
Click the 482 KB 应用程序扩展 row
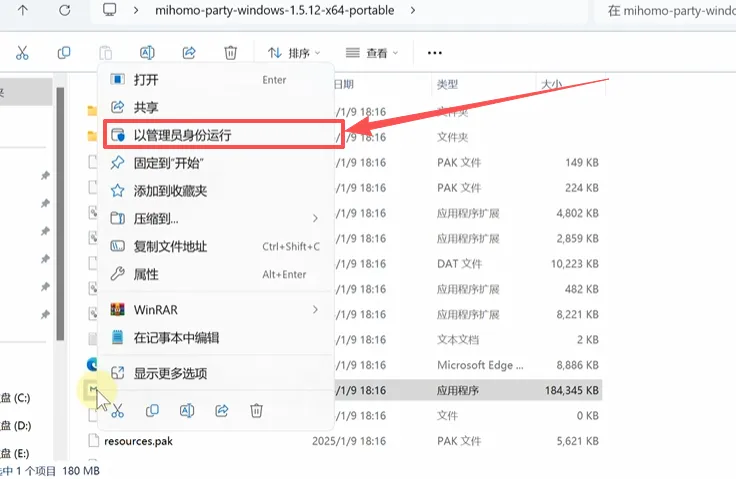point(468,289)
